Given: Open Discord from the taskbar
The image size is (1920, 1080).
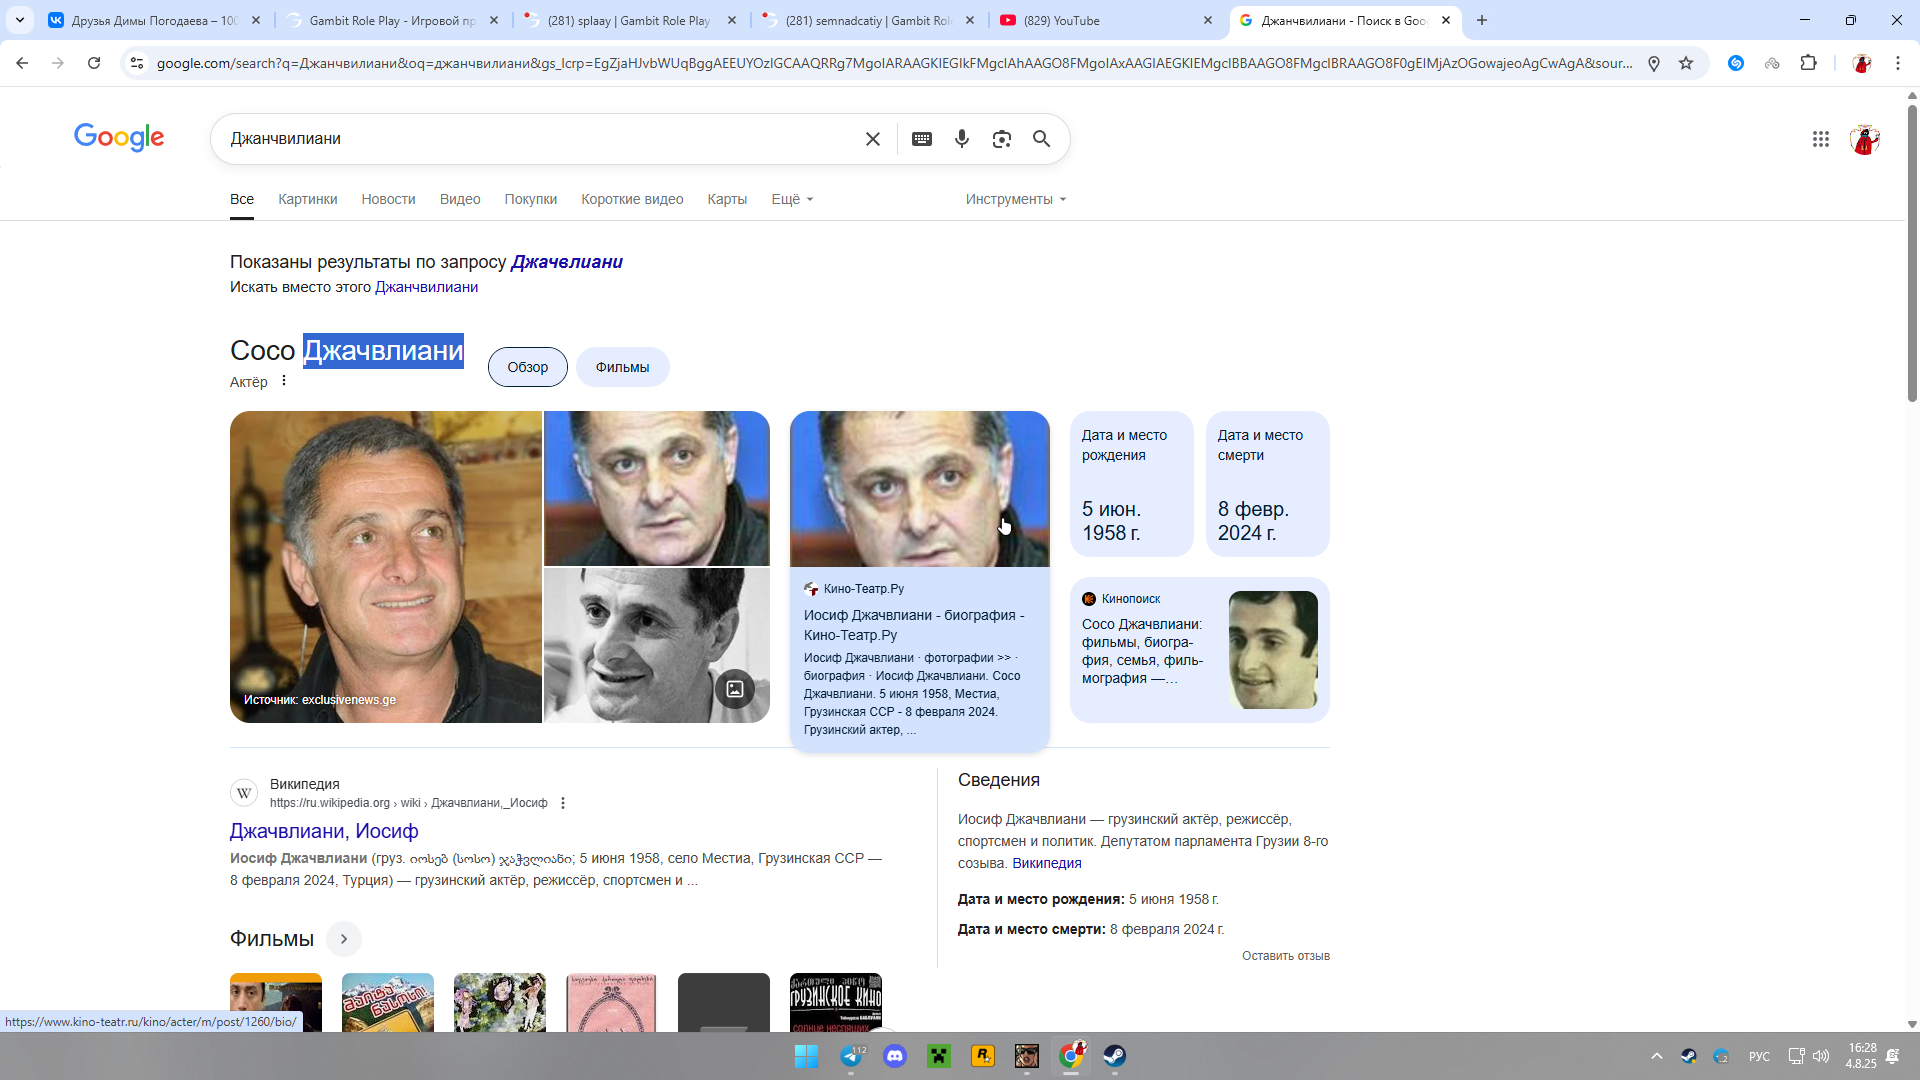Looking at the screenshot, I should click(x=895, y=1056).
